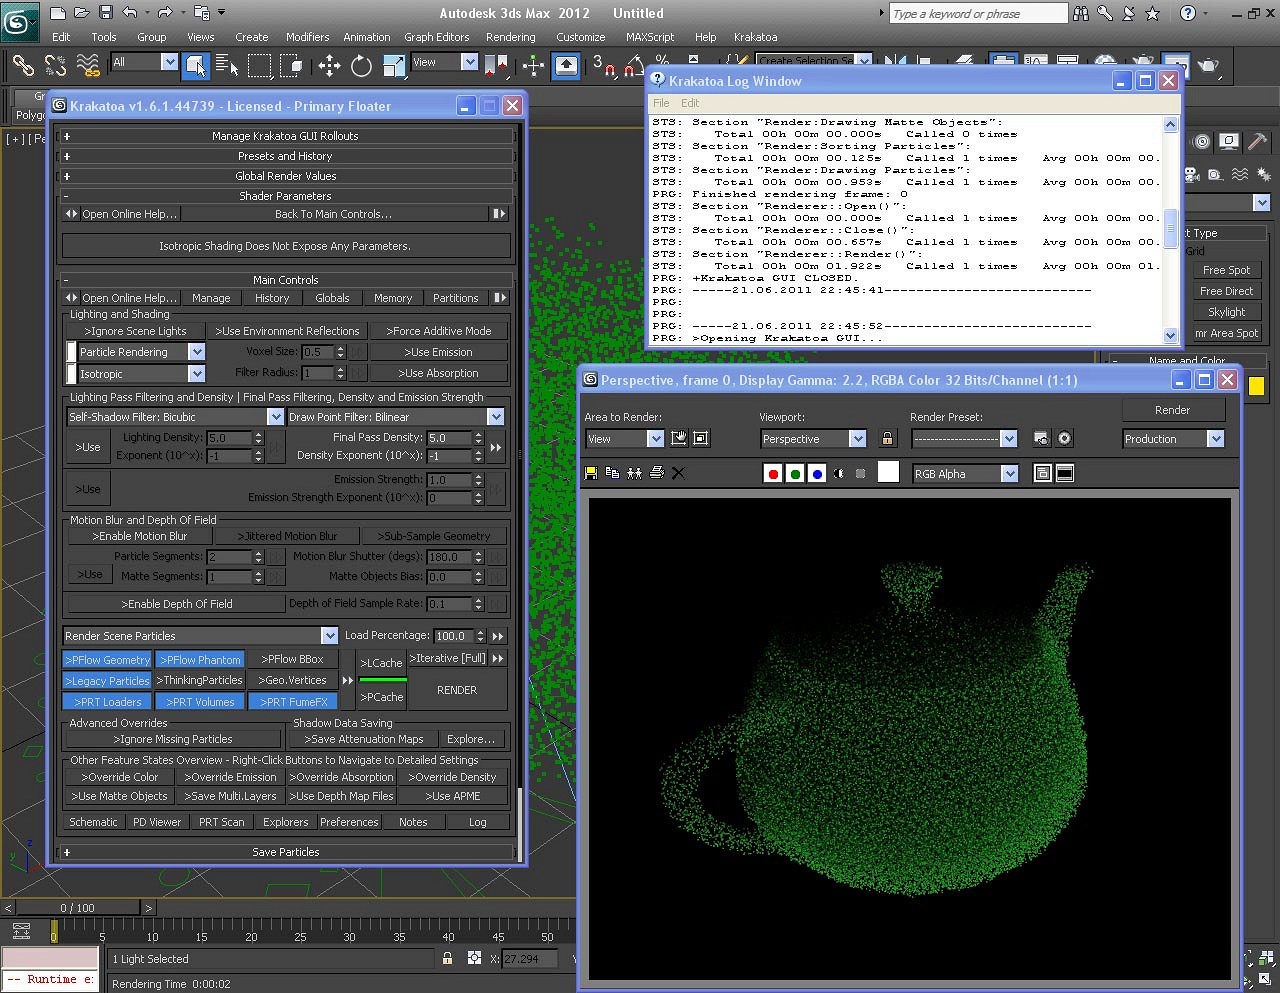
Task: Click the Environment and Effects dialog icon
Action: point(1064,438)
